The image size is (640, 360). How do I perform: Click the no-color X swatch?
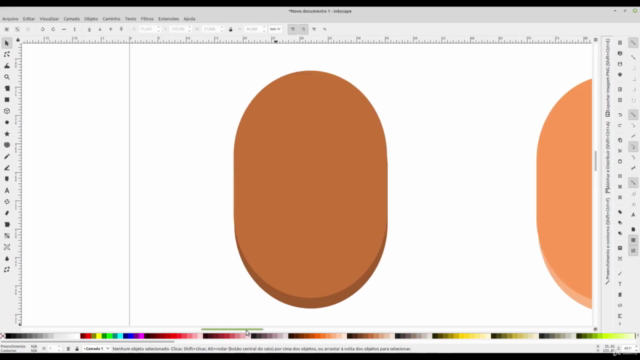click(2, 336)
